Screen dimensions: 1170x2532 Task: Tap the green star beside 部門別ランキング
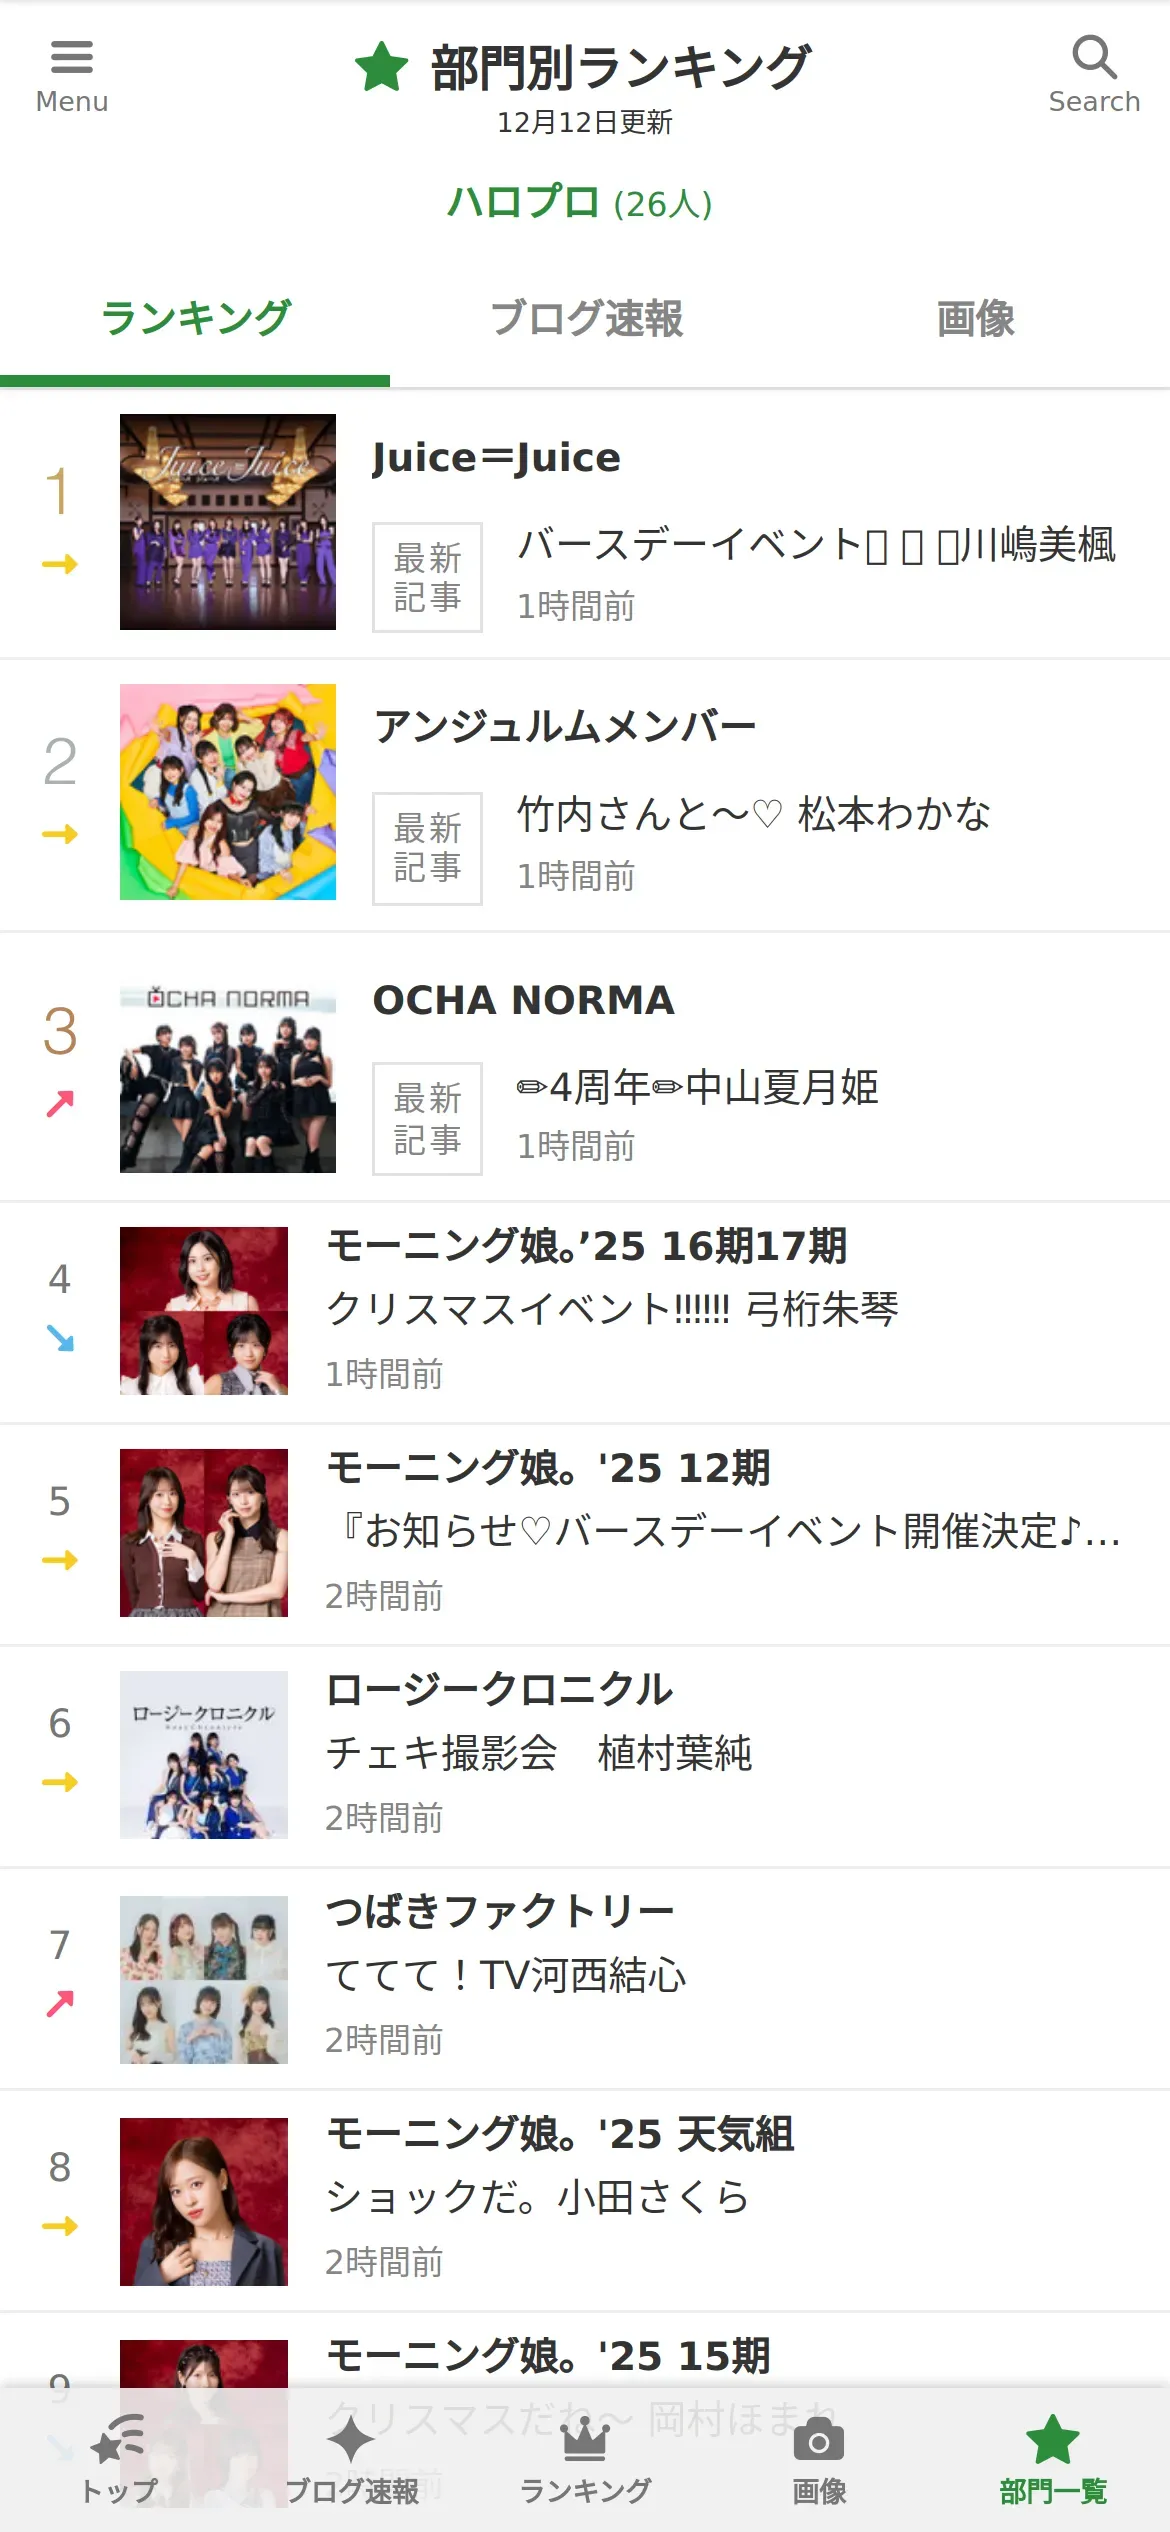click(x=381, y=67)
